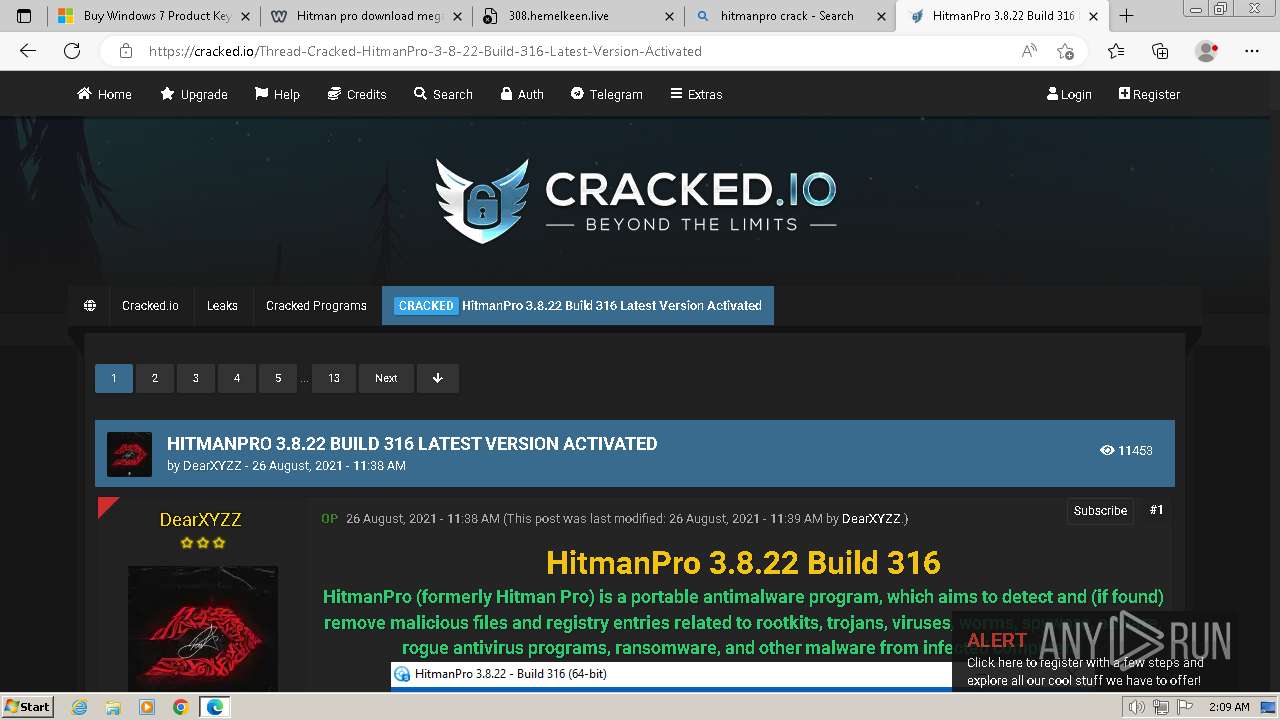
Task: Open the media player taskbar icon
Action: tap(147, 707)
